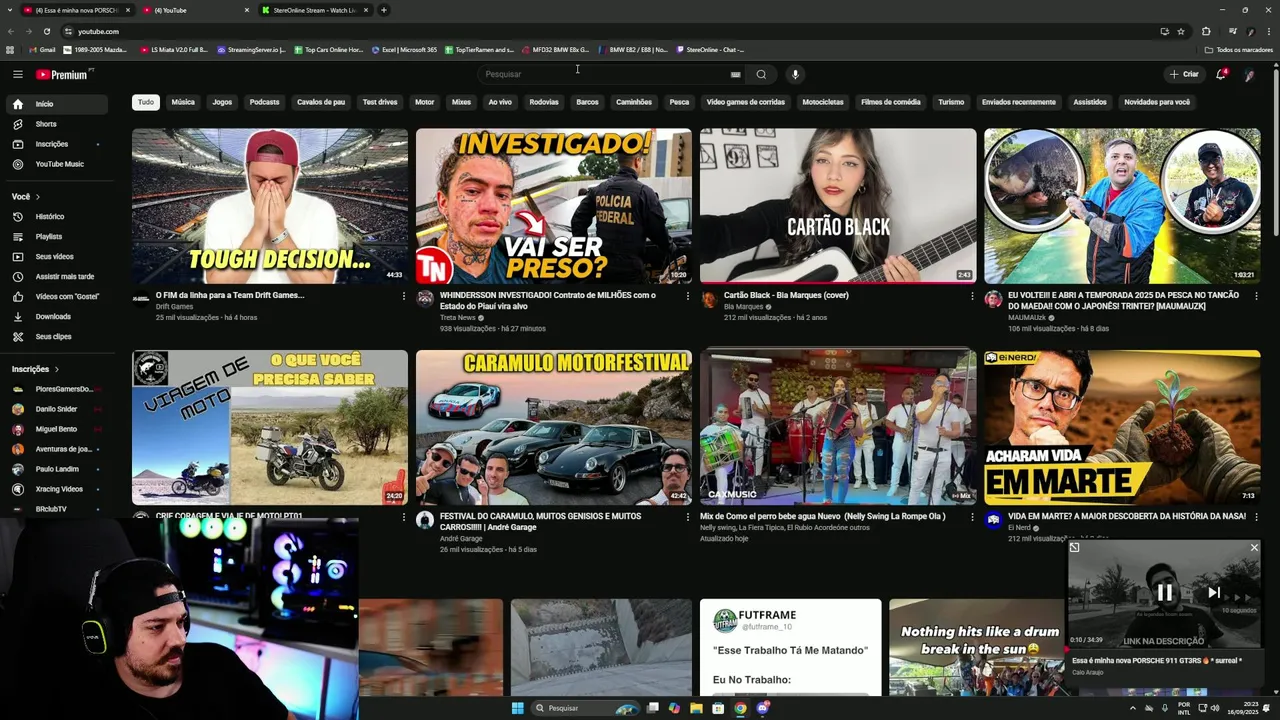Pause the miniplayer video
This screenshot has width=1280, height=720.
(x=1165, y=592)
